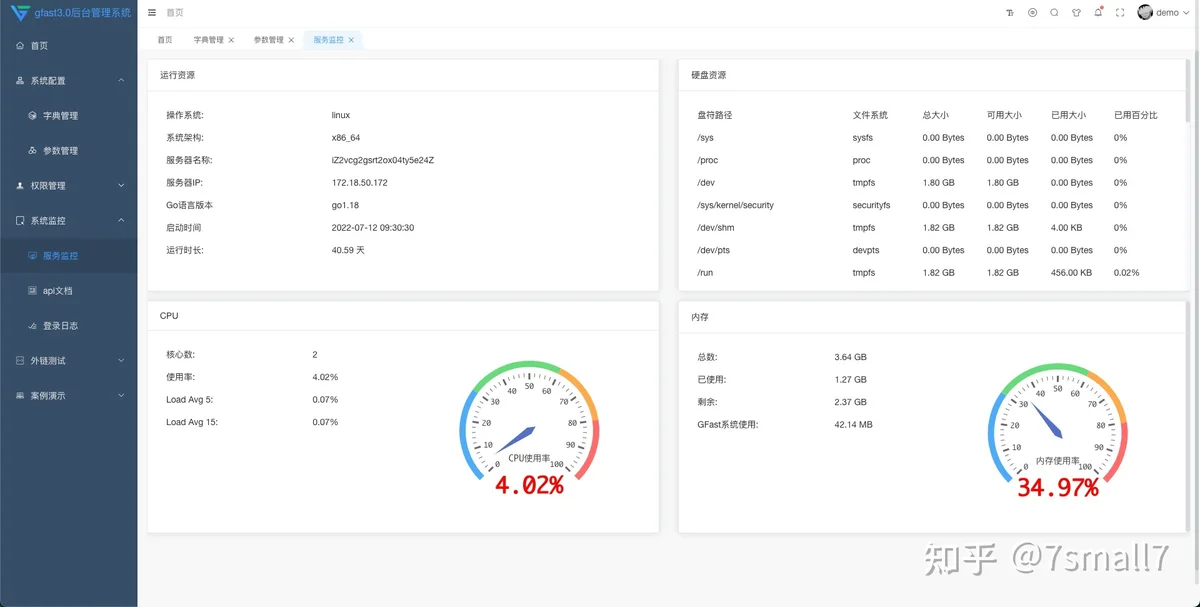Image resolution: width=1200 pixels, height=607 pixels.
Task: Click the securityfs file system cell
Action: [871, 205]
